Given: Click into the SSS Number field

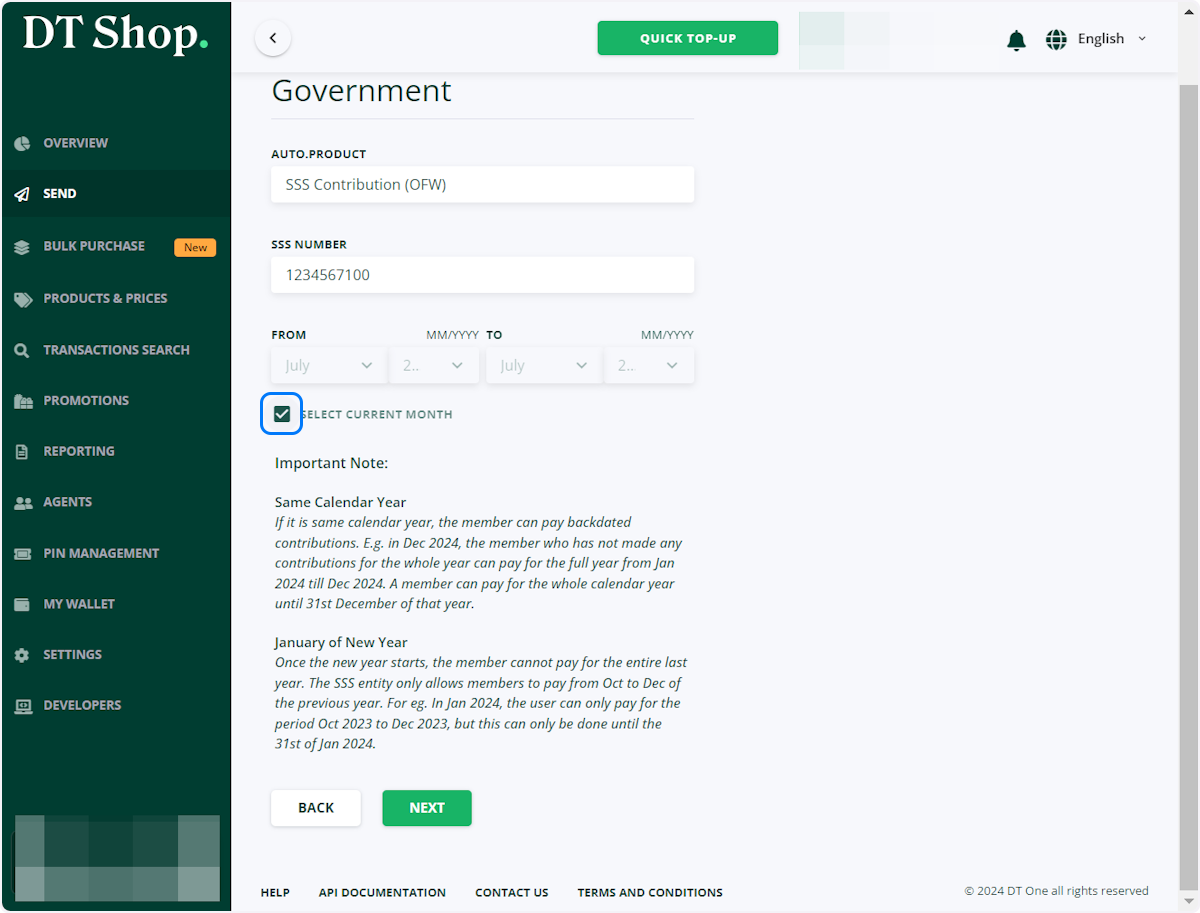Looking at the screenshot, I should (482, 275).
